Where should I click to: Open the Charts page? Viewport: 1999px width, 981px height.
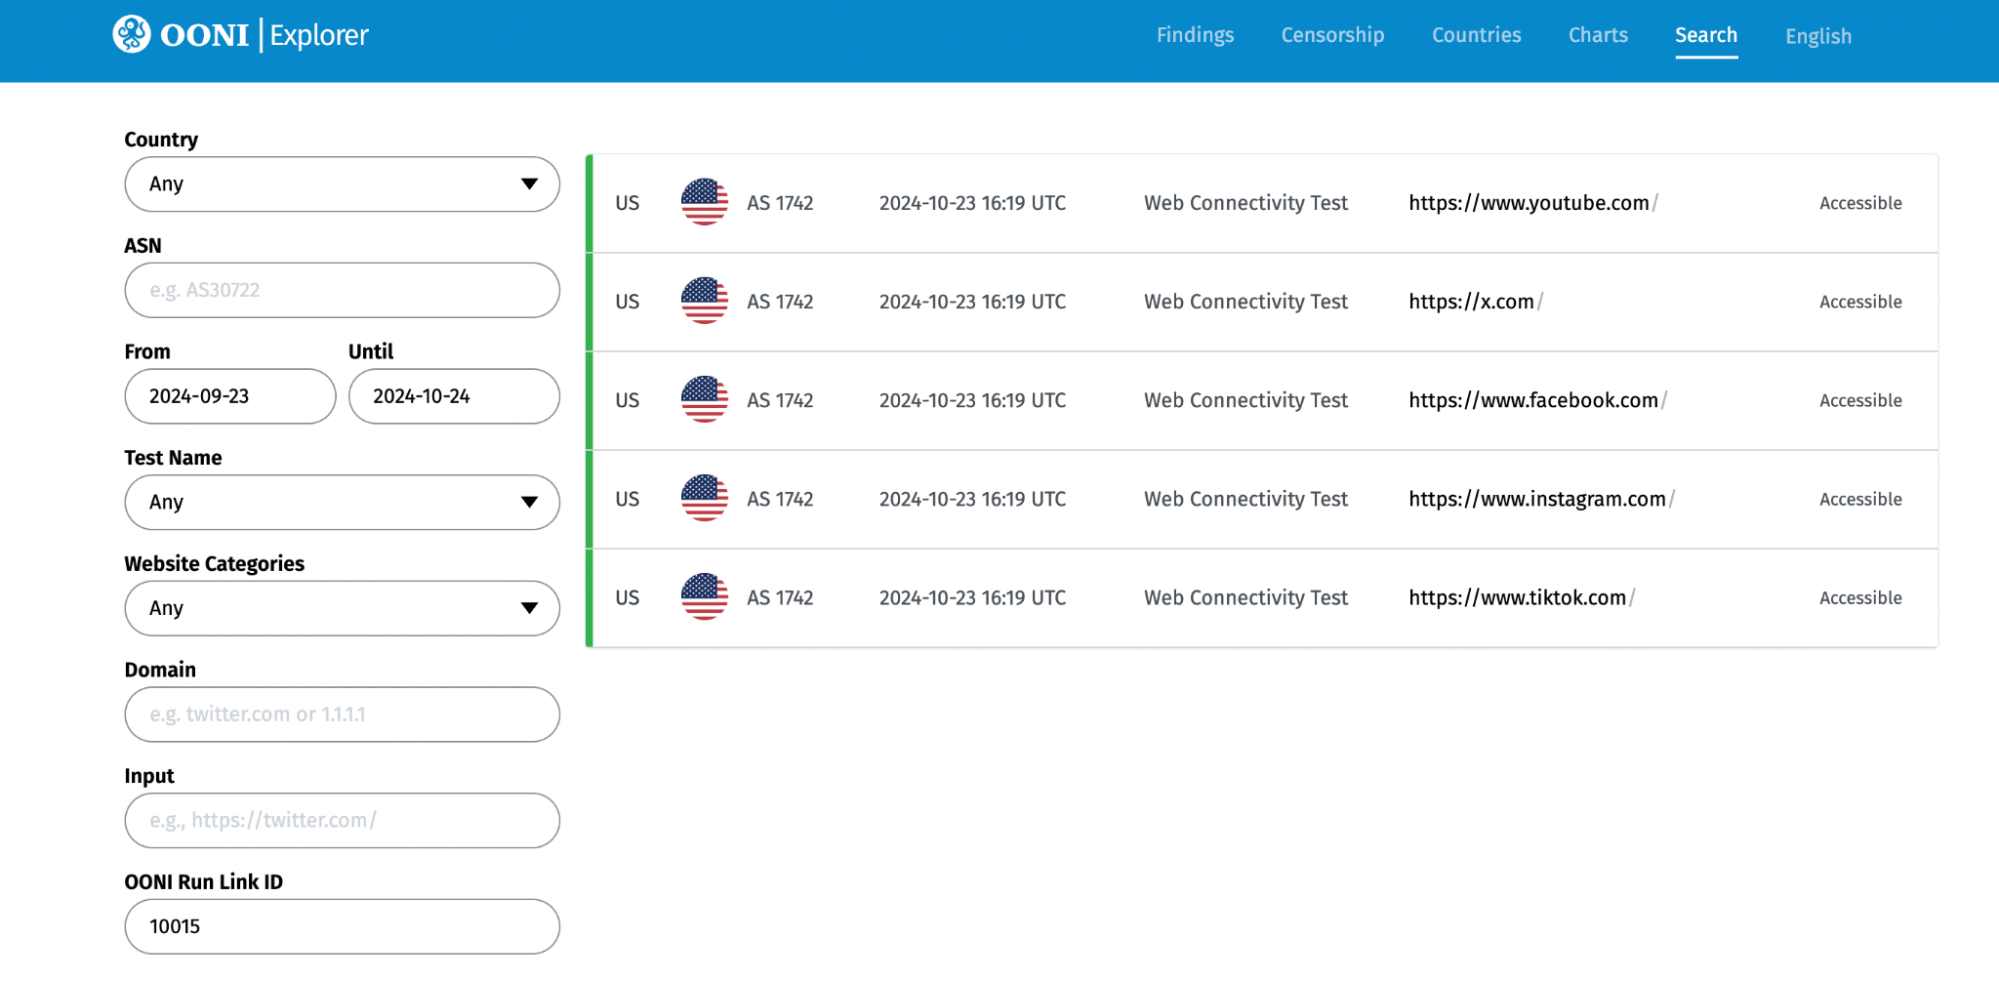click(x=1597, y=35)
